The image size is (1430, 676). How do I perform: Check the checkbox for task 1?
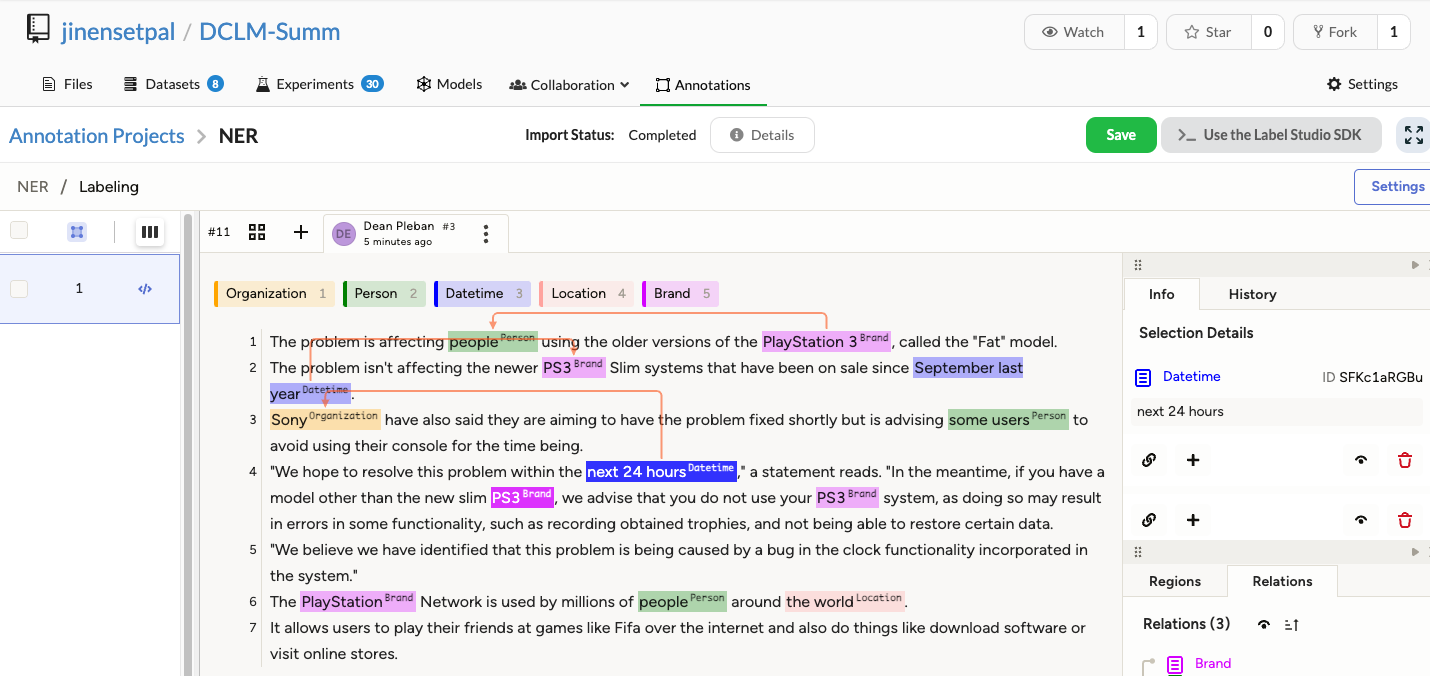pos(19,289)
